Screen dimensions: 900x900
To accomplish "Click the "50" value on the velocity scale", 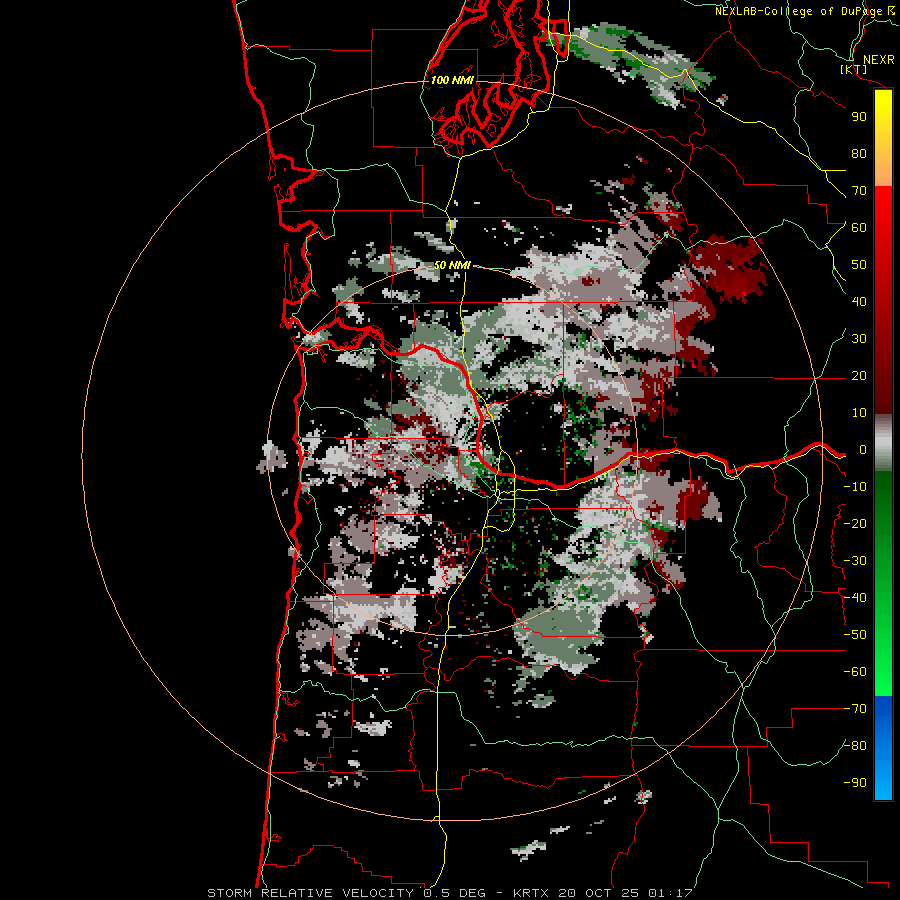I will pos(859,265).
